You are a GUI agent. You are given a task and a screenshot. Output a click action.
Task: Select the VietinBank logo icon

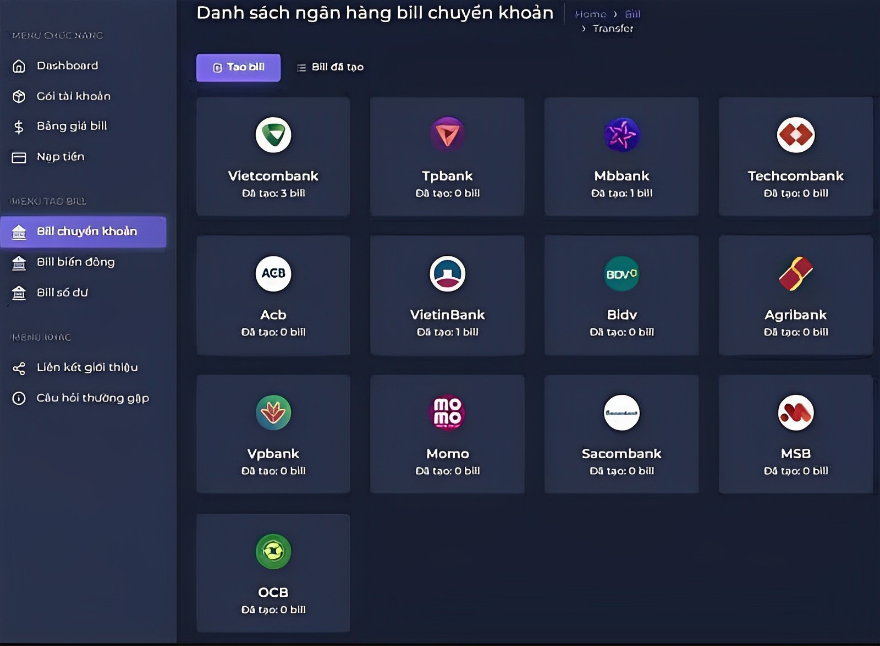point(447,274)
